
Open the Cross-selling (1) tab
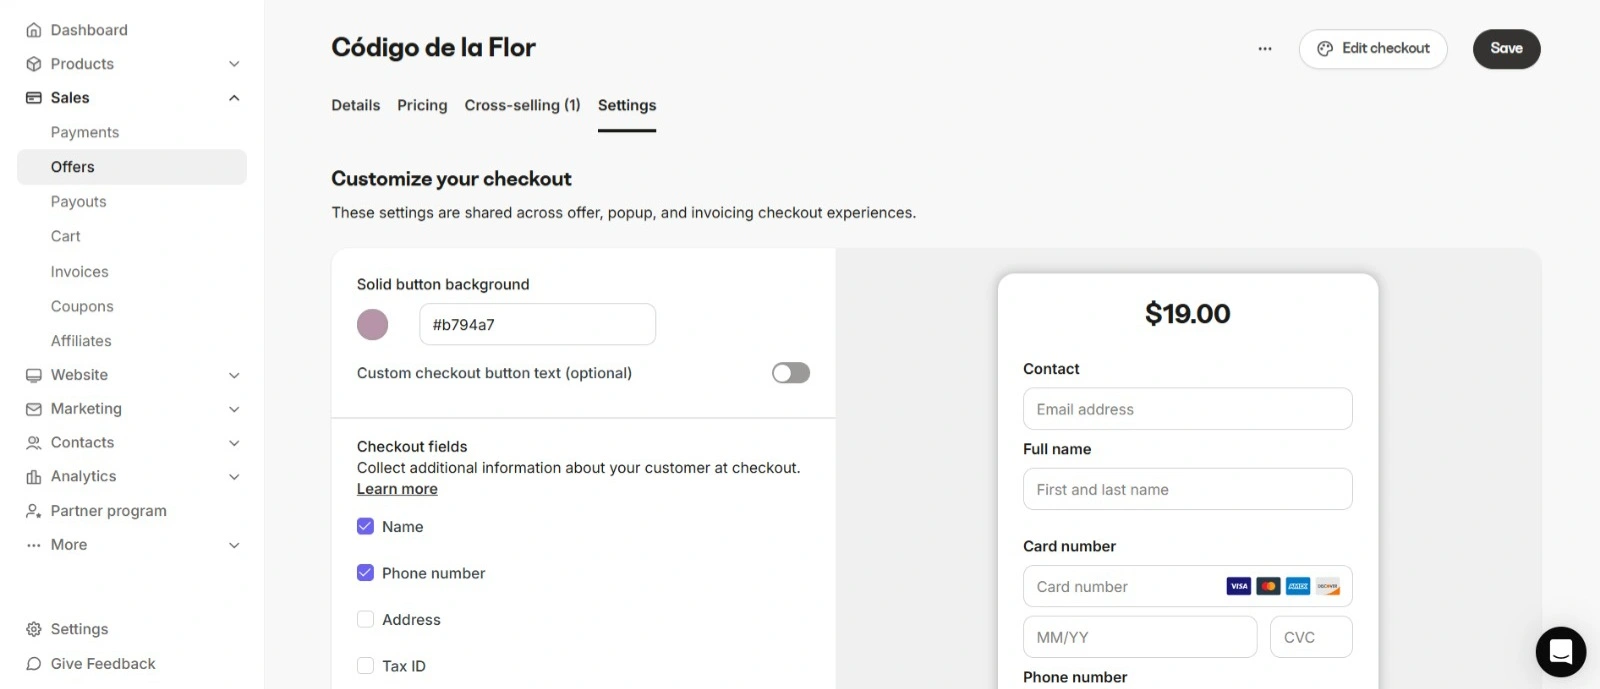pyautogui.click(x=522, y=105)
